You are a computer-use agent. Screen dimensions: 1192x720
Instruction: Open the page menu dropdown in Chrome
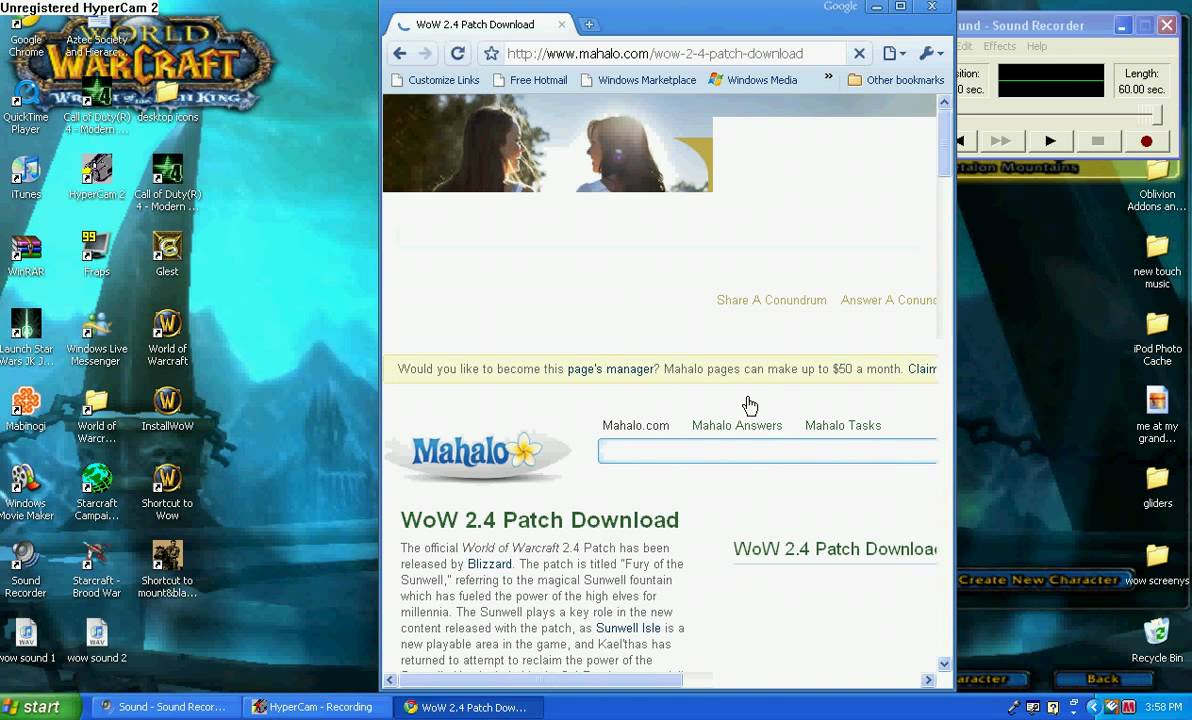[889, 53]
